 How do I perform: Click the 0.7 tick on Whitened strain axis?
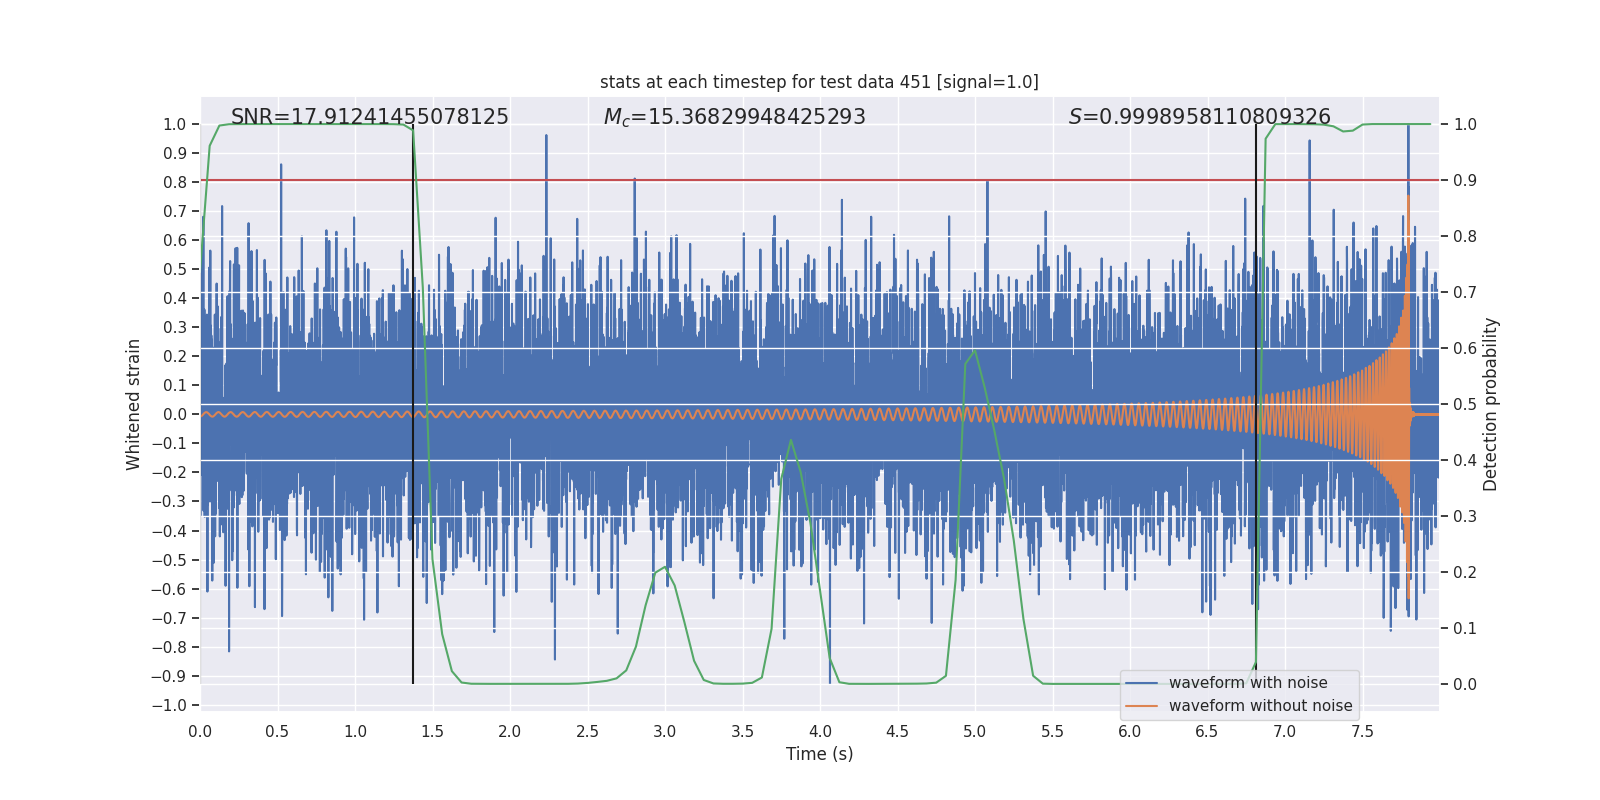[175, 211]
